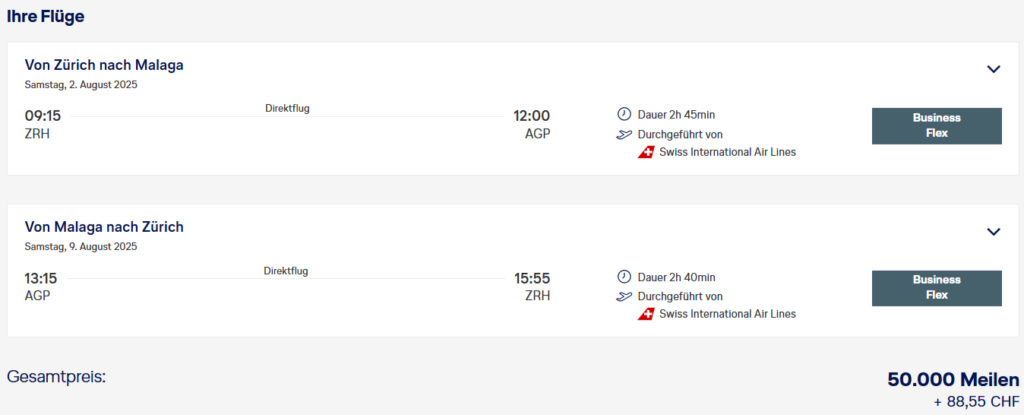Click the clock icon for the Malaga–Zürich flight

625,277
